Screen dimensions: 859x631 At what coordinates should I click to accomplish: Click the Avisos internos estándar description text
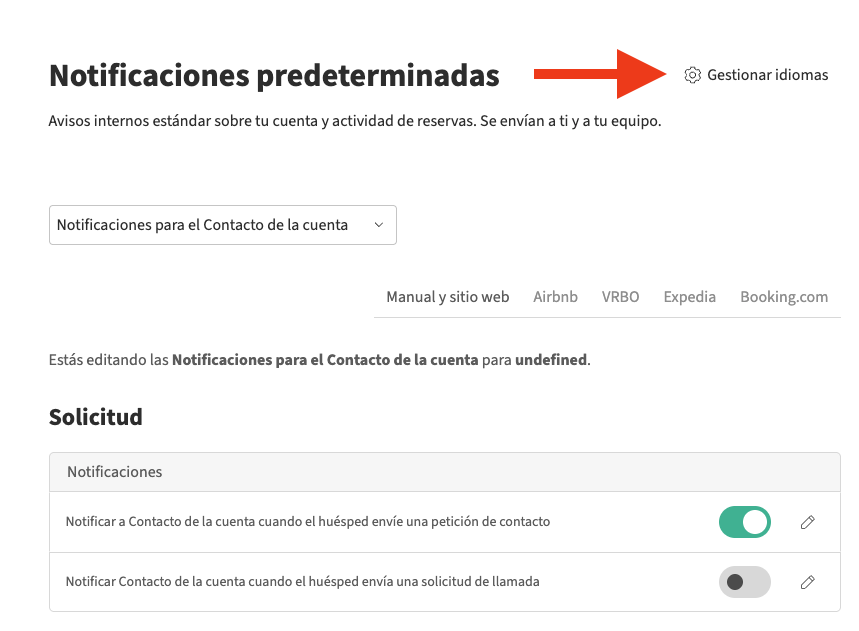355,122
